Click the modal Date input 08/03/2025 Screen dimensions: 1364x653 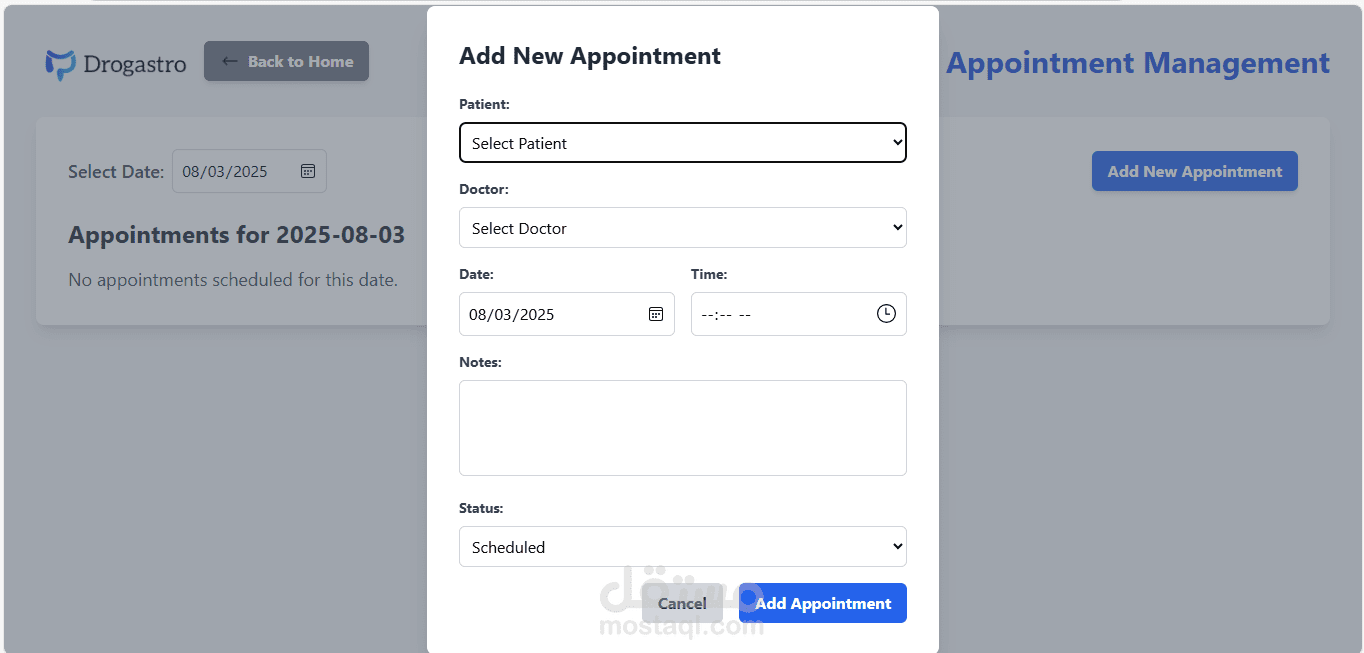pos(567,314)
